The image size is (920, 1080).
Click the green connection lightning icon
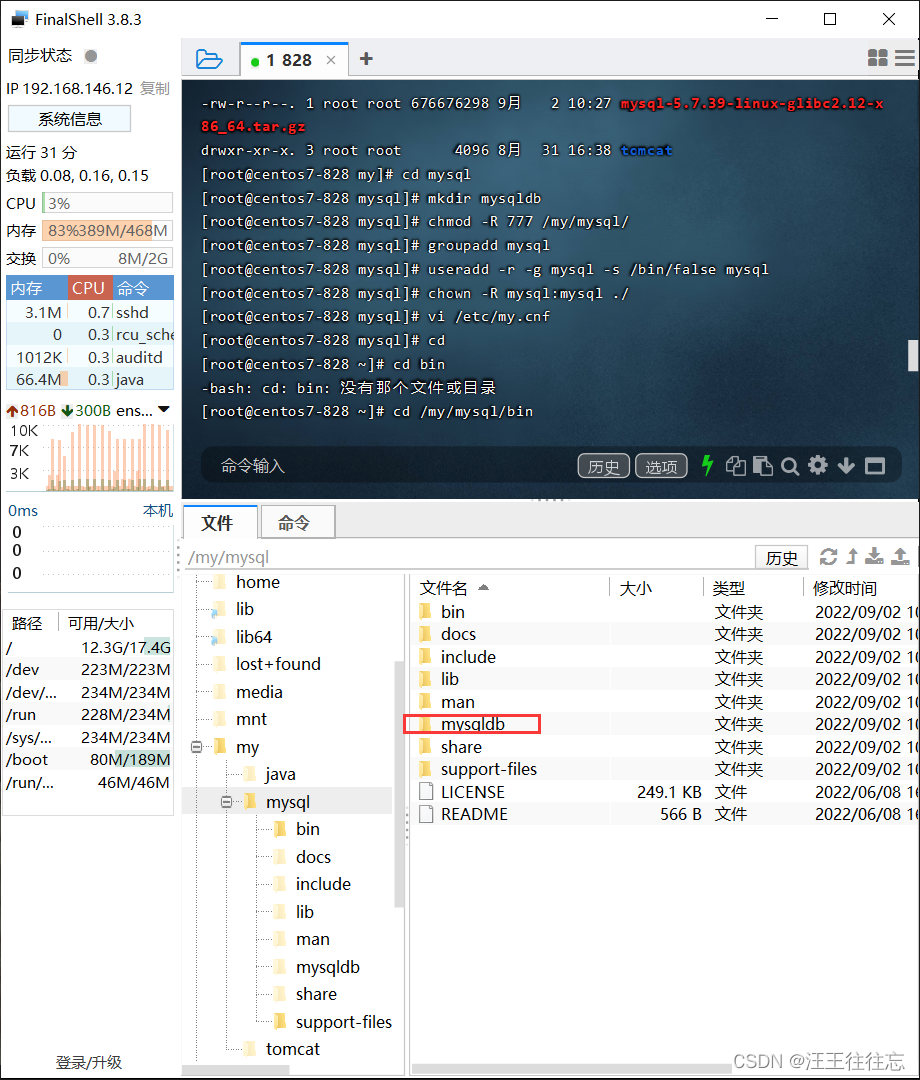(x=708, y=465)
